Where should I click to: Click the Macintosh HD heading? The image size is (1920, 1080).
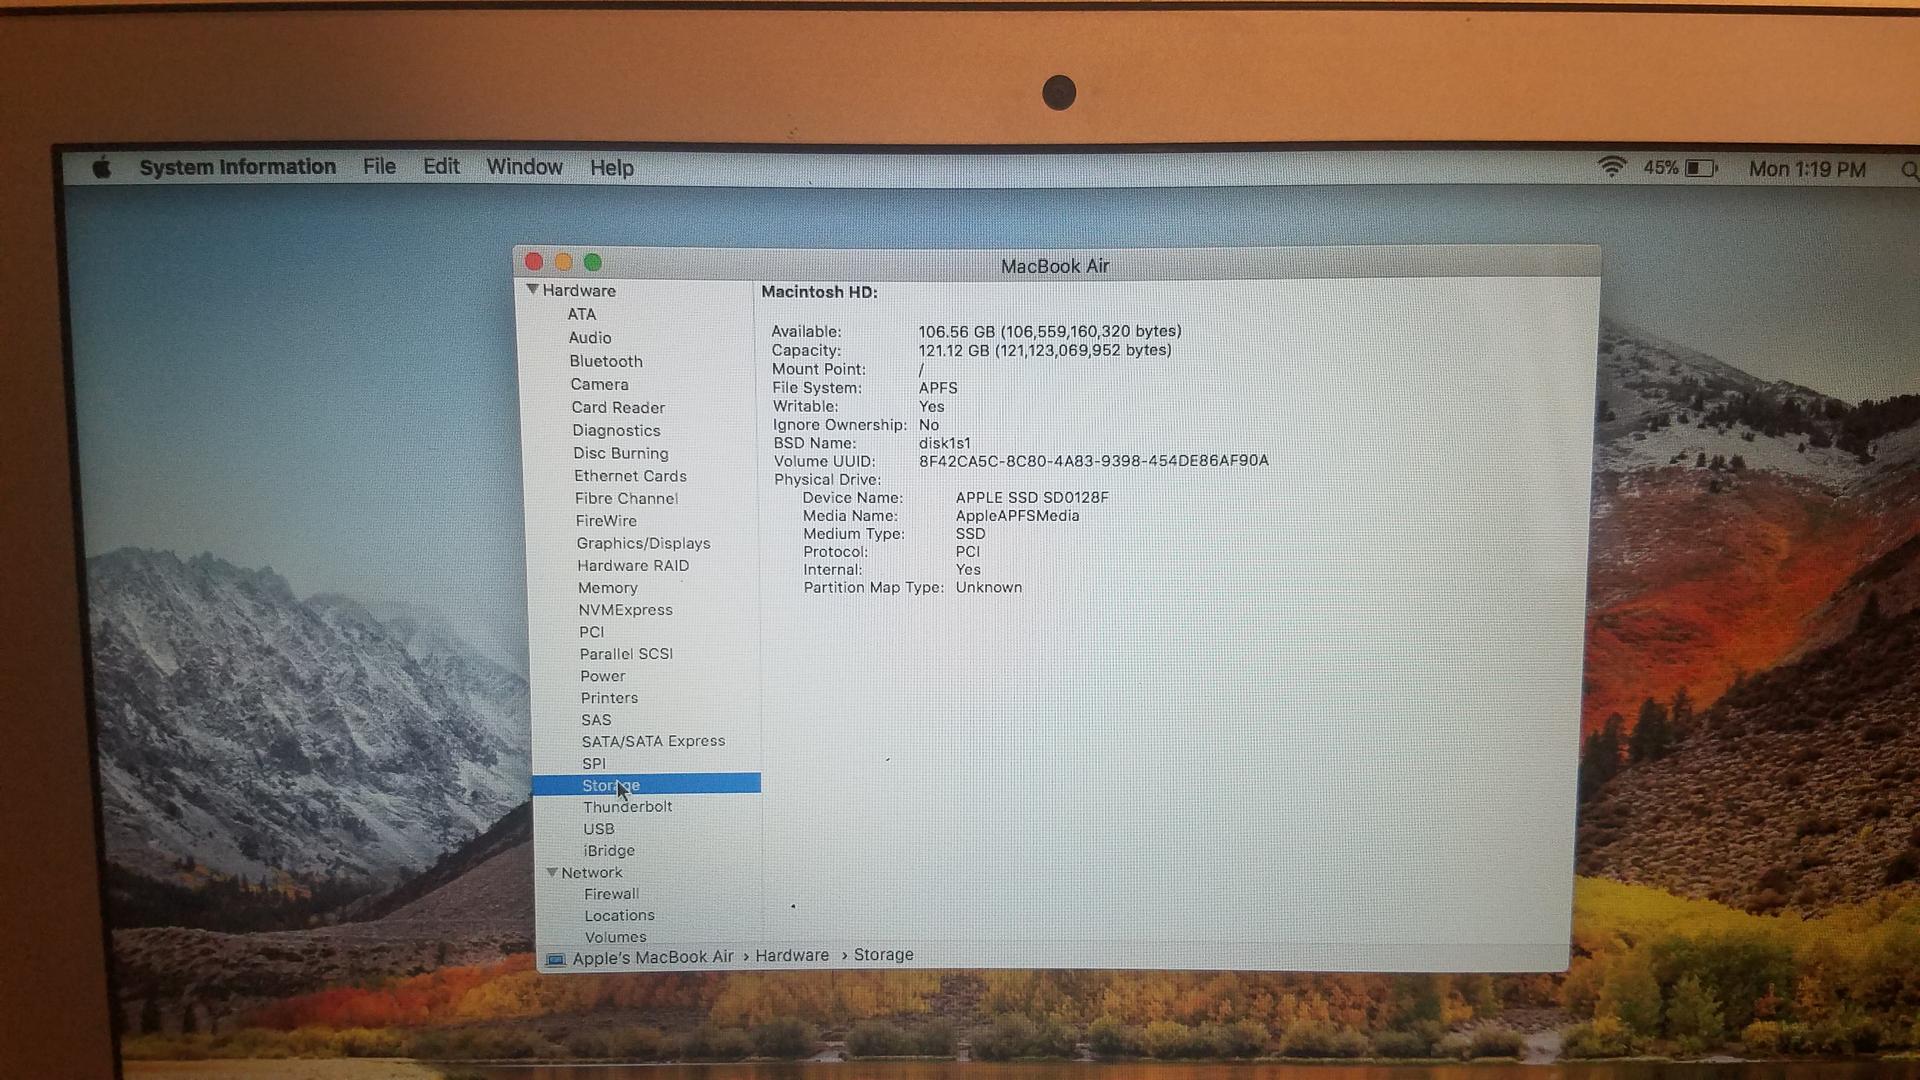819,292
